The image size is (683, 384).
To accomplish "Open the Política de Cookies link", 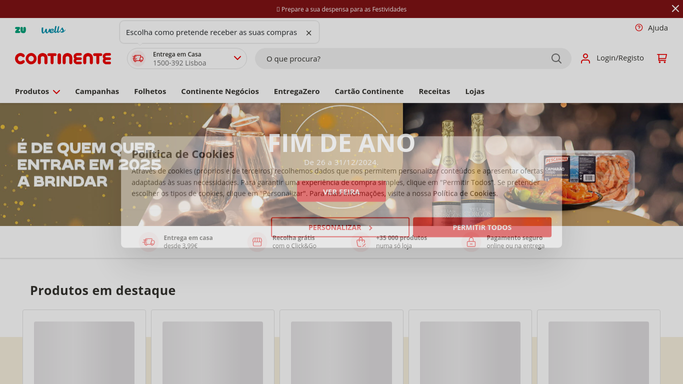I will pos(464,193).
